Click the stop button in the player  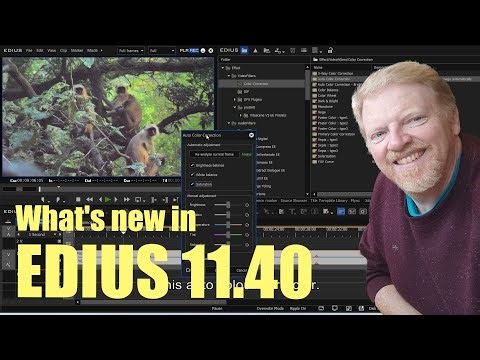(78, 200)
